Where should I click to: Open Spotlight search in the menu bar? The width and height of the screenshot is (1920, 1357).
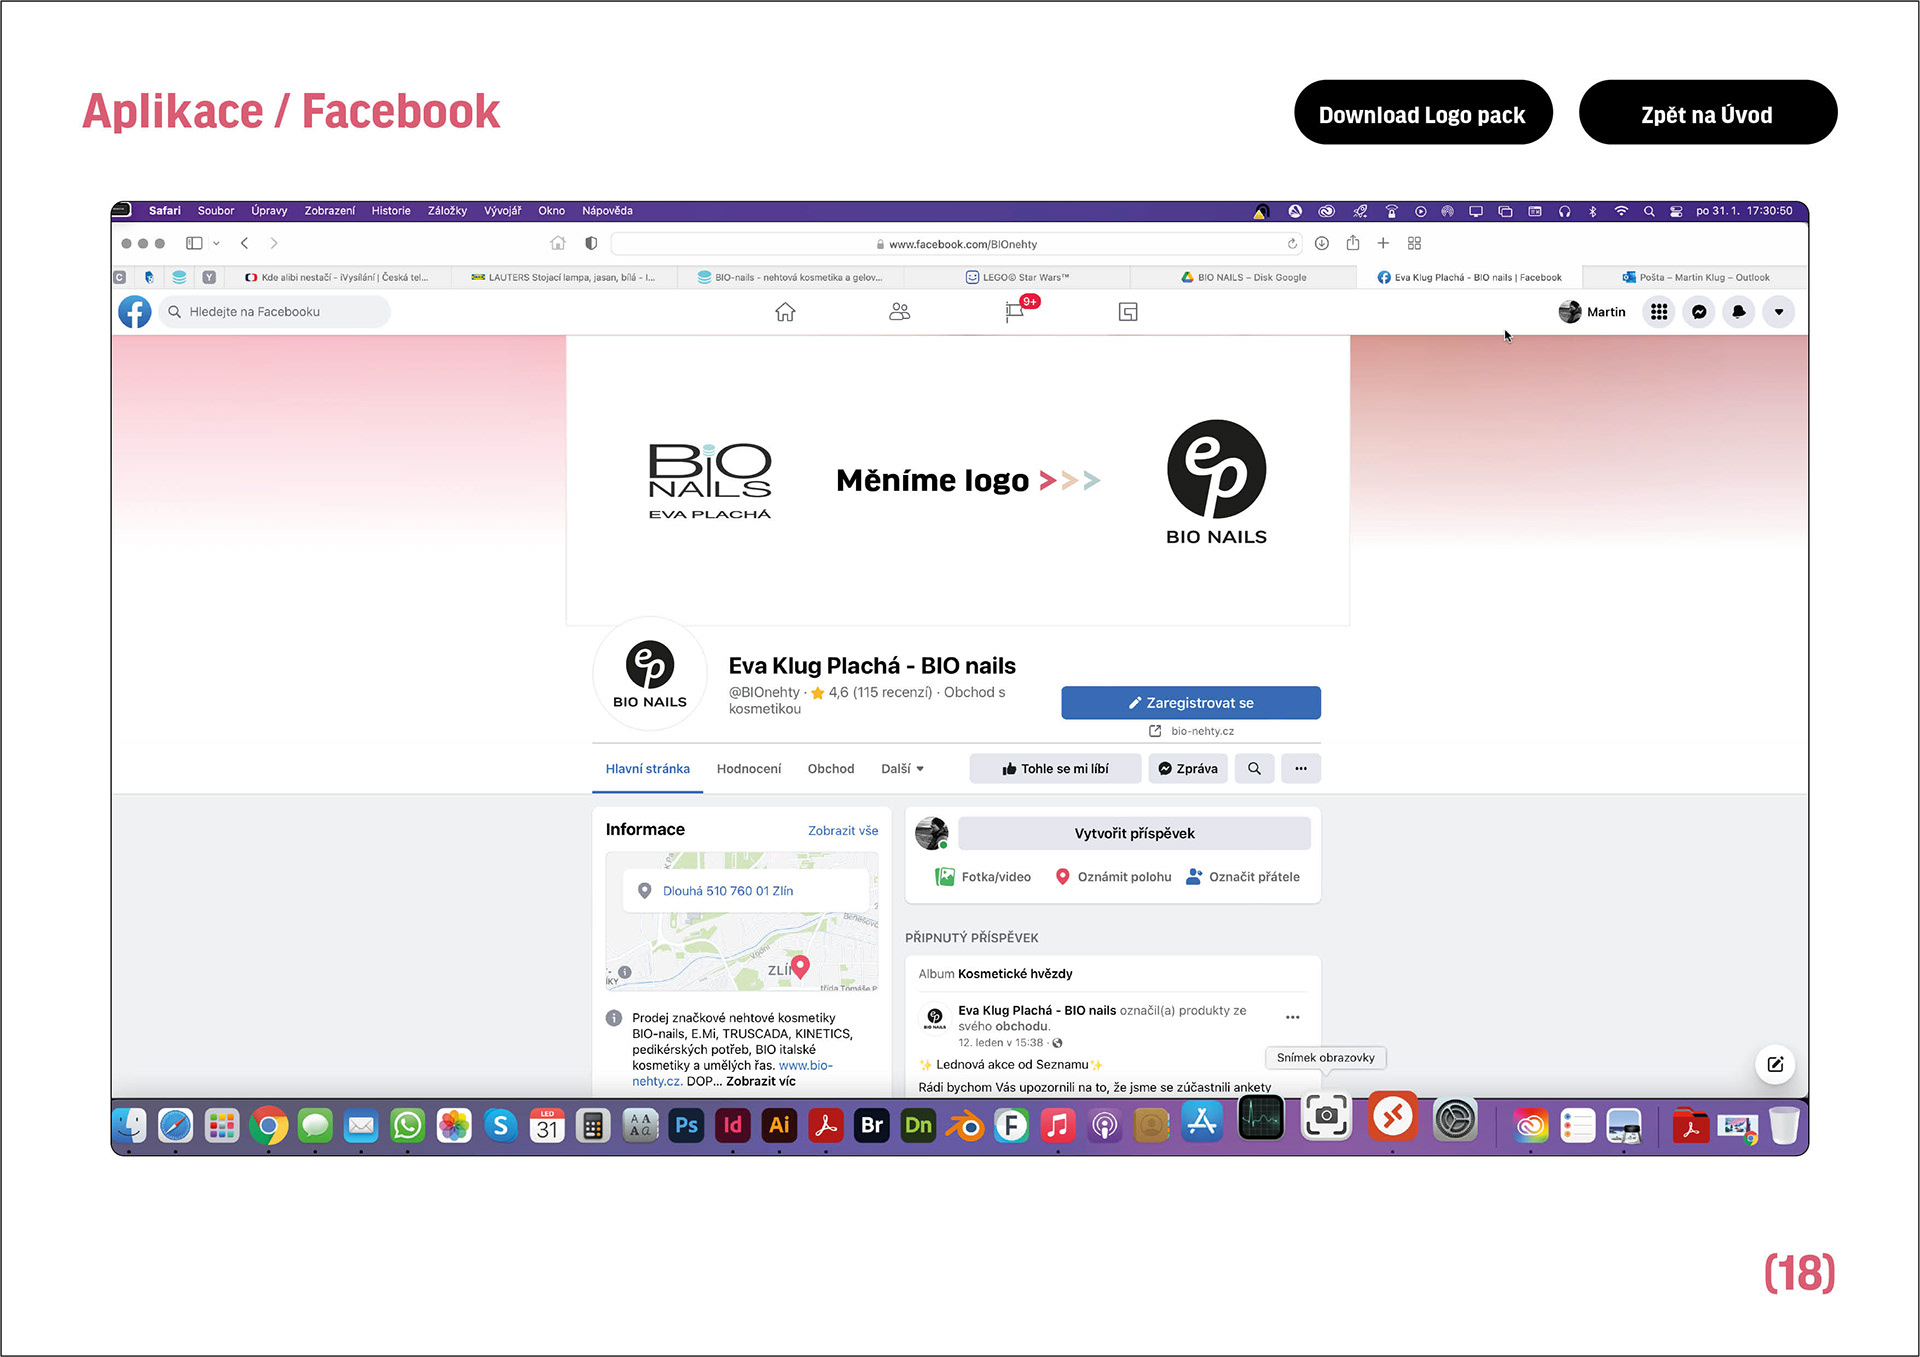(1649, 211)
